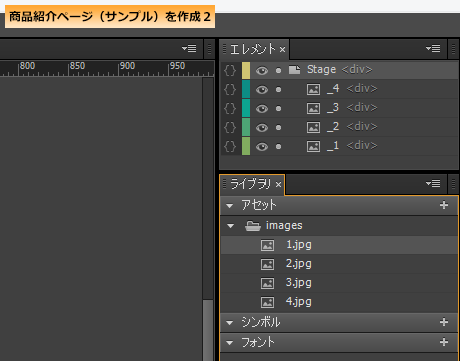
Task: Select the _1 <div> label
Action: pos(362,145)
